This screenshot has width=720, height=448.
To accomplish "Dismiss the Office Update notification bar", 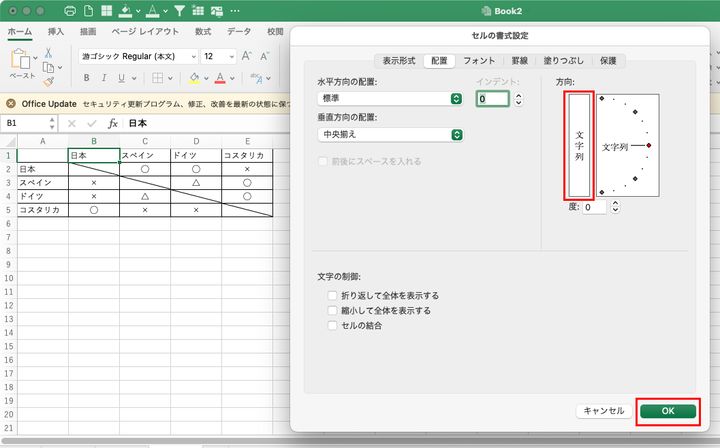I will pyautogui.click(x=11, y=103).
